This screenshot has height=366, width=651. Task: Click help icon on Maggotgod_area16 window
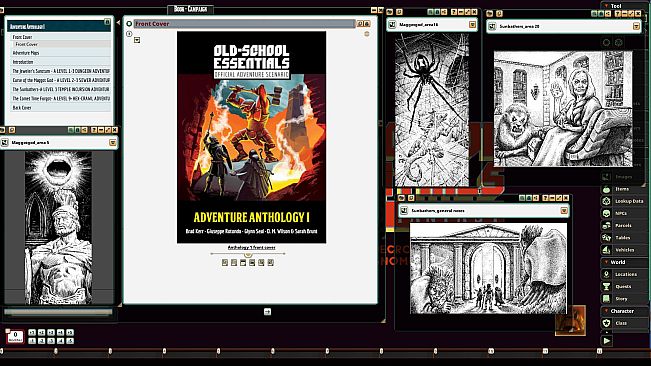(x=454, y=12)
